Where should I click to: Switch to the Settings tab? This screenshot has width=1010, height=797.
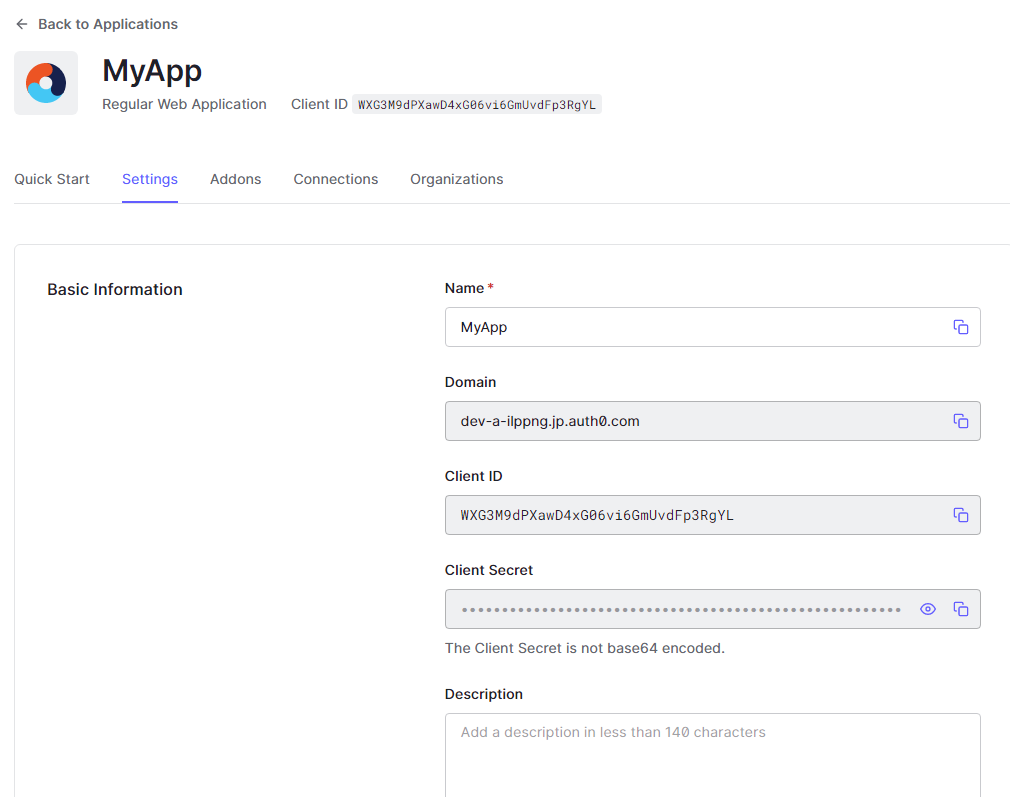pos(150,179)
